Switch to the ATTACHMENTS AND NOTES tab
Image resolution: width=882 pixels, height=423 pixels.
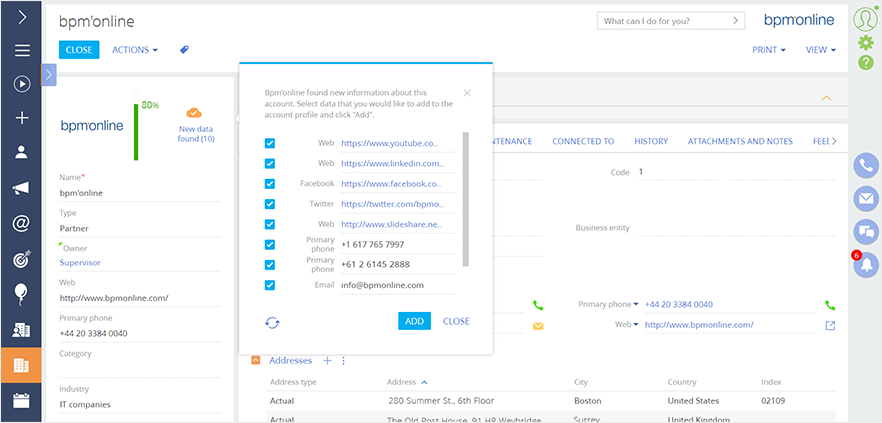(x=740, y=141)
